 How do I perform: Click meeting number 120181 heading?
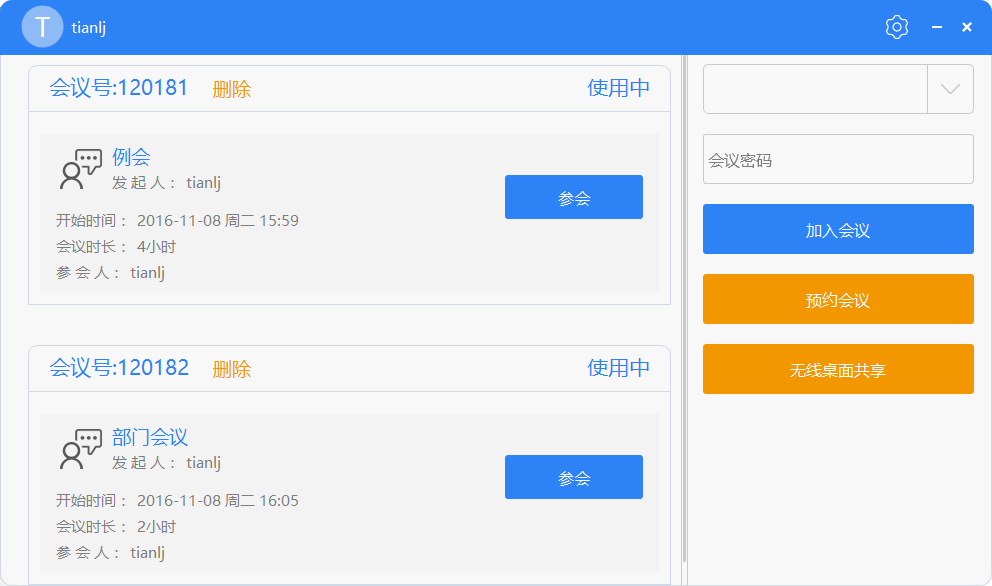pos(117,88)
